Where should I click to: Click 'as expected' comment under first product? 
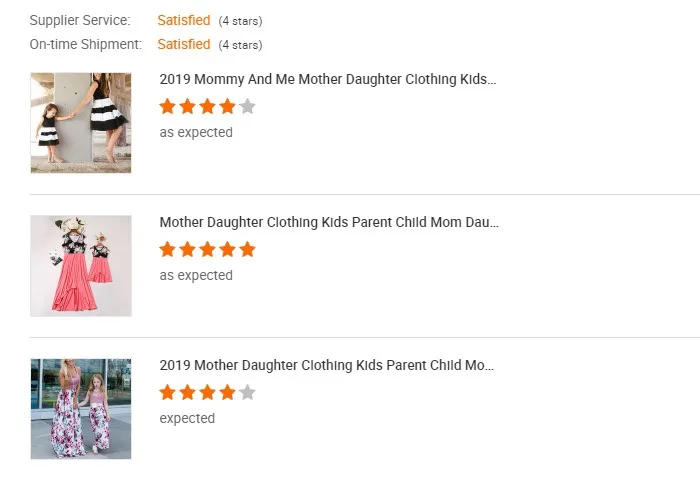(196, 133)
